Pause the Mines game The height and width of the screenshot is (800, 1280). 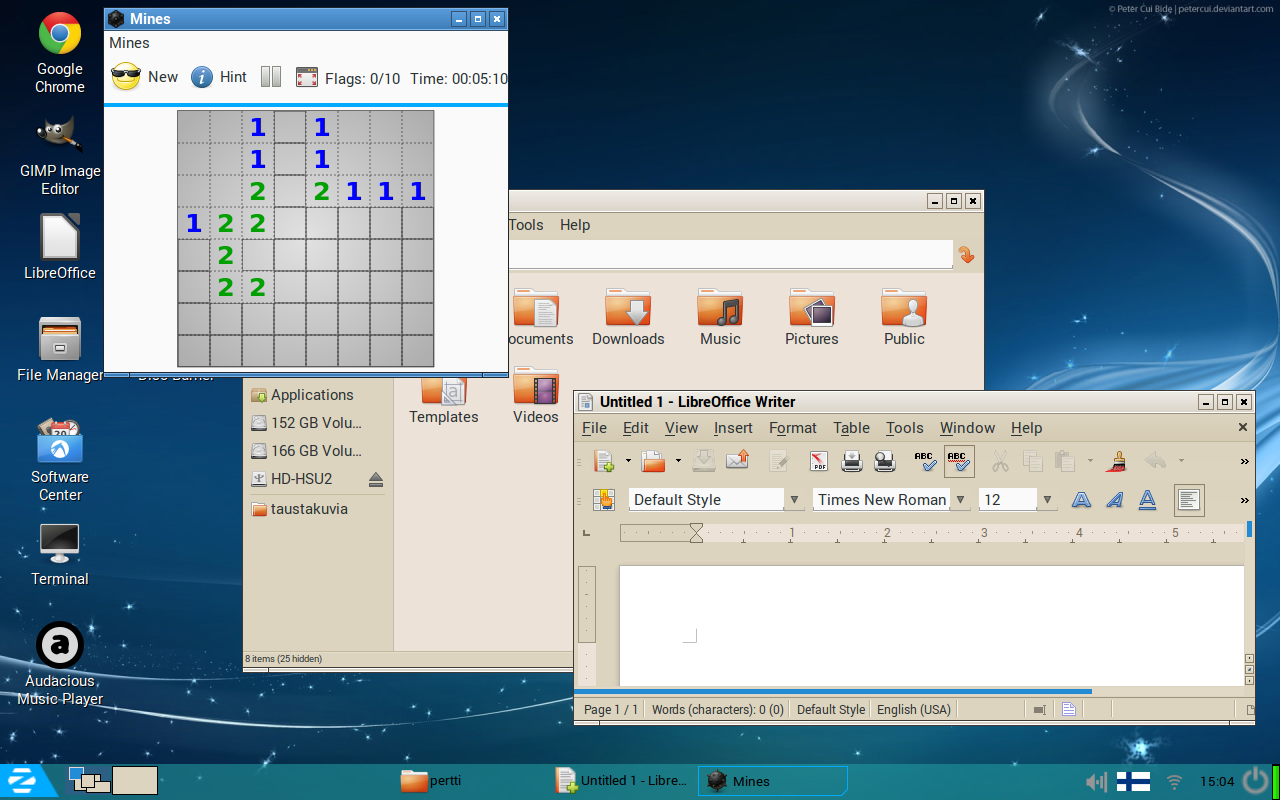[x=271, y=78]
